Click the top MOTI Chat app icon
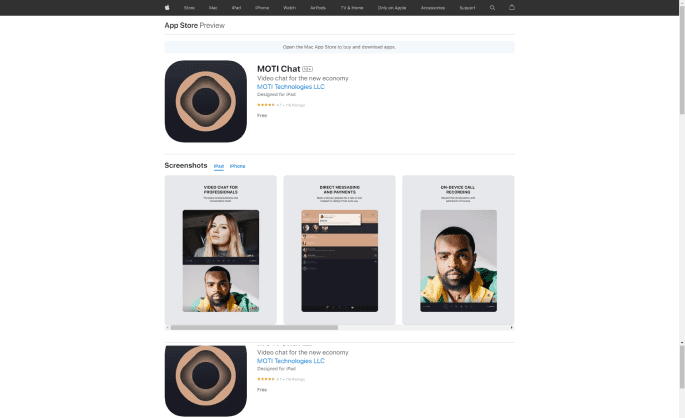Screen dimensions: 685x418 coord(206,101)
